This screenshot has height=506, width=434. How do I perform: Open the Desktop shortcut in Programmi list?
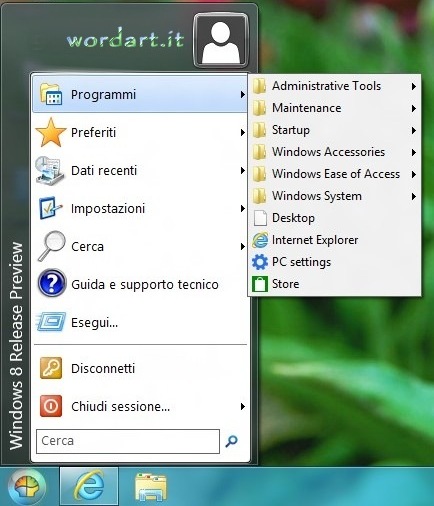point(335,218)
